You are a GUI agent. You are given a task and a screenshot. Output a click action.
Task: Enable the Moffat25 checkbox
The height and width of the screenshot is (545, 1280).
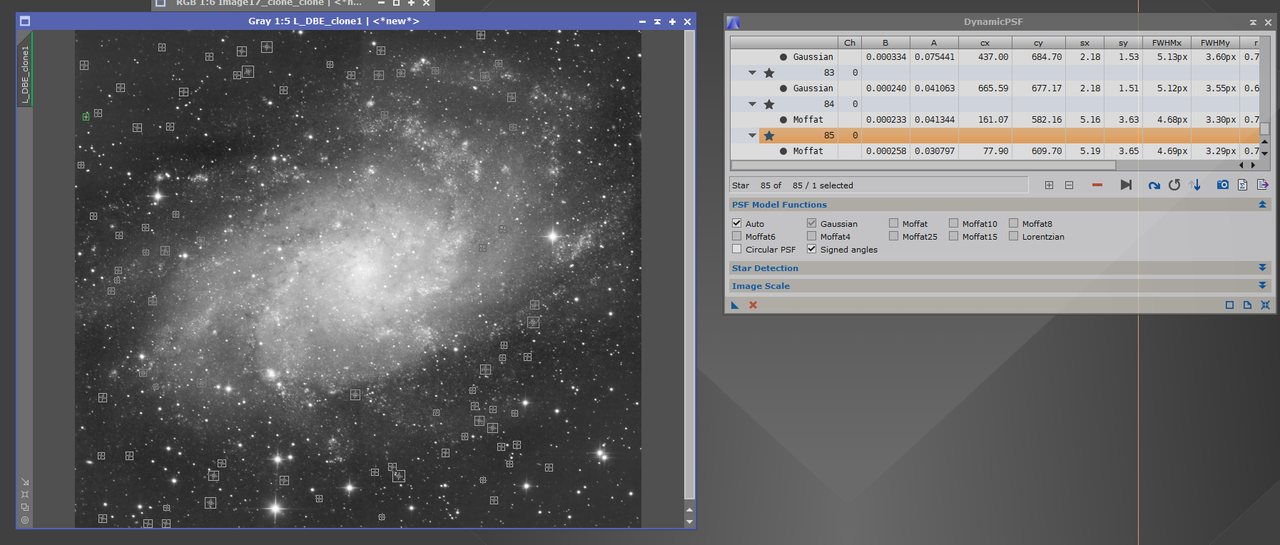point(894,237)
